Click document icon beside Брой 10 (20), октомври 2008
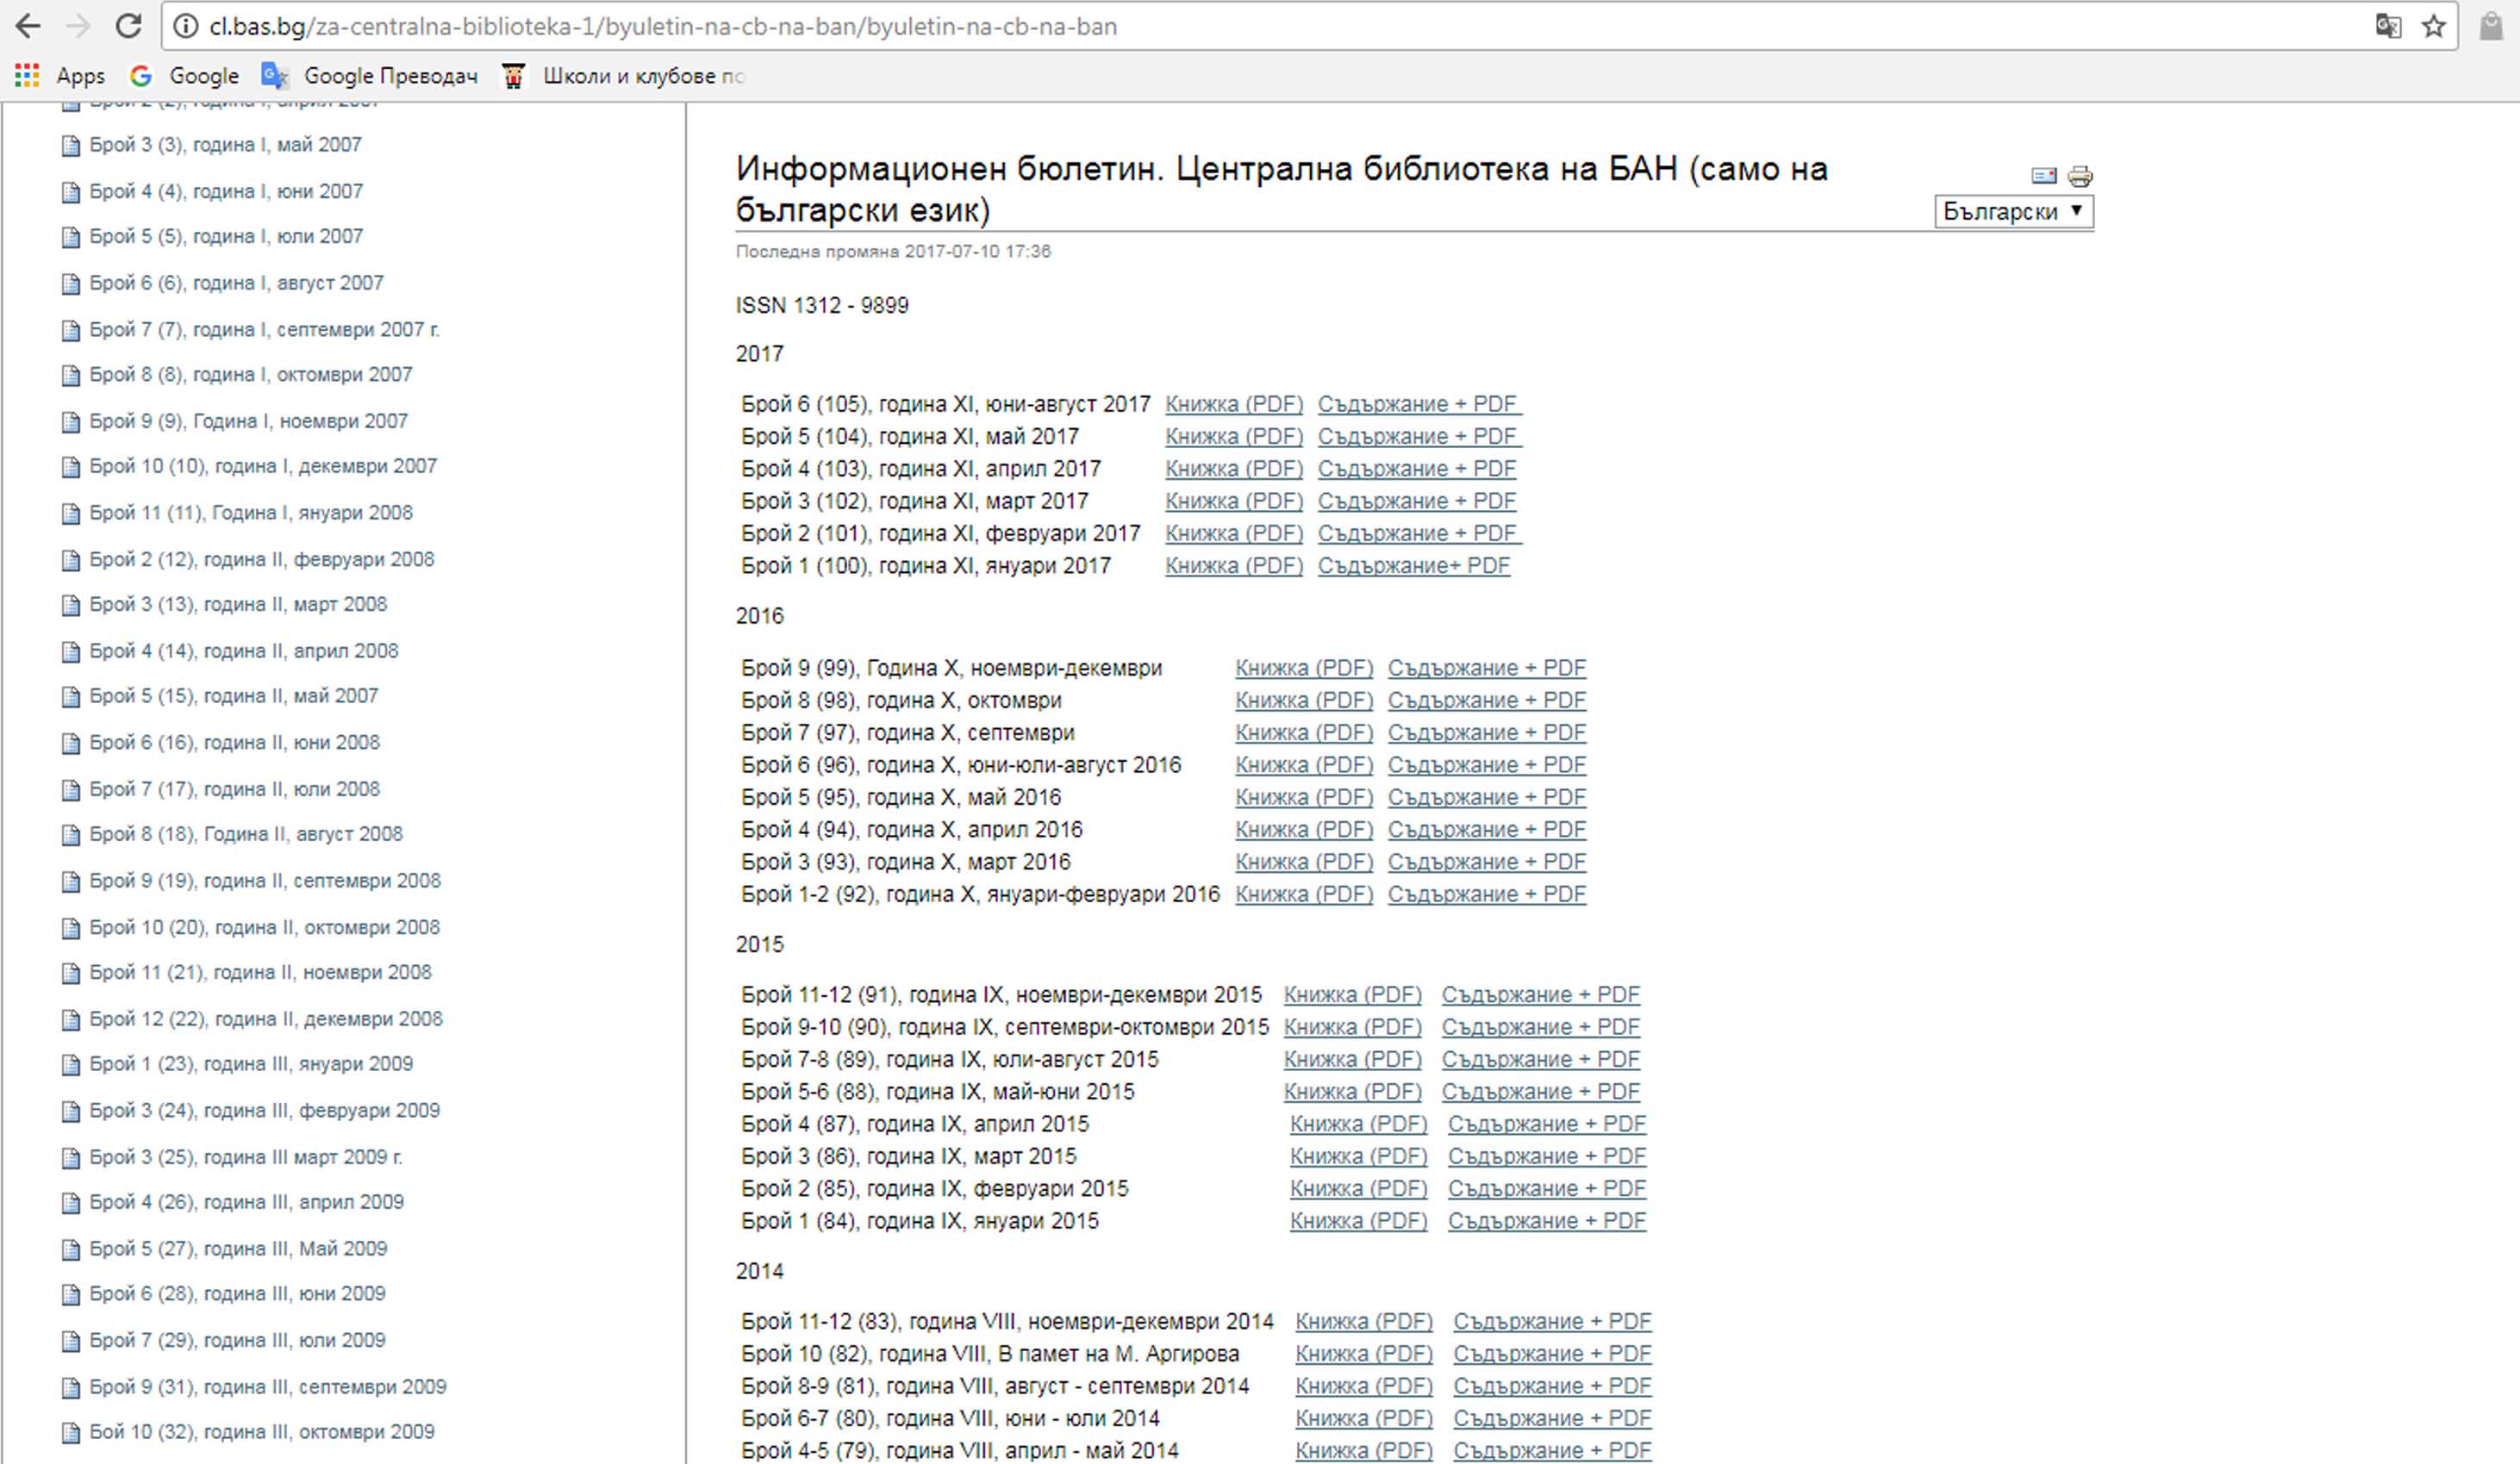 (71, 929)
